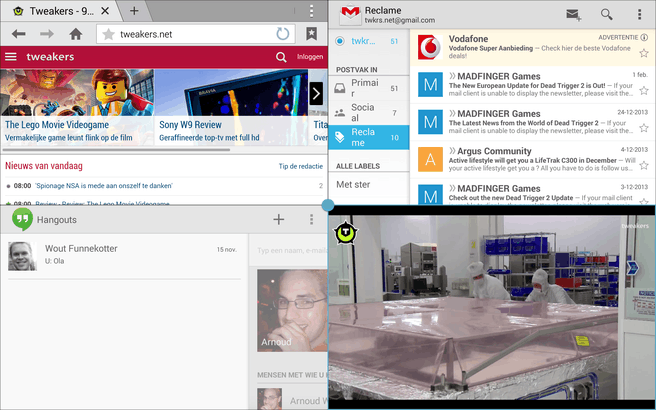Viewport: 656px width, 410px height.
Task: Start a new Hangouts conversation
Action: 279,219
